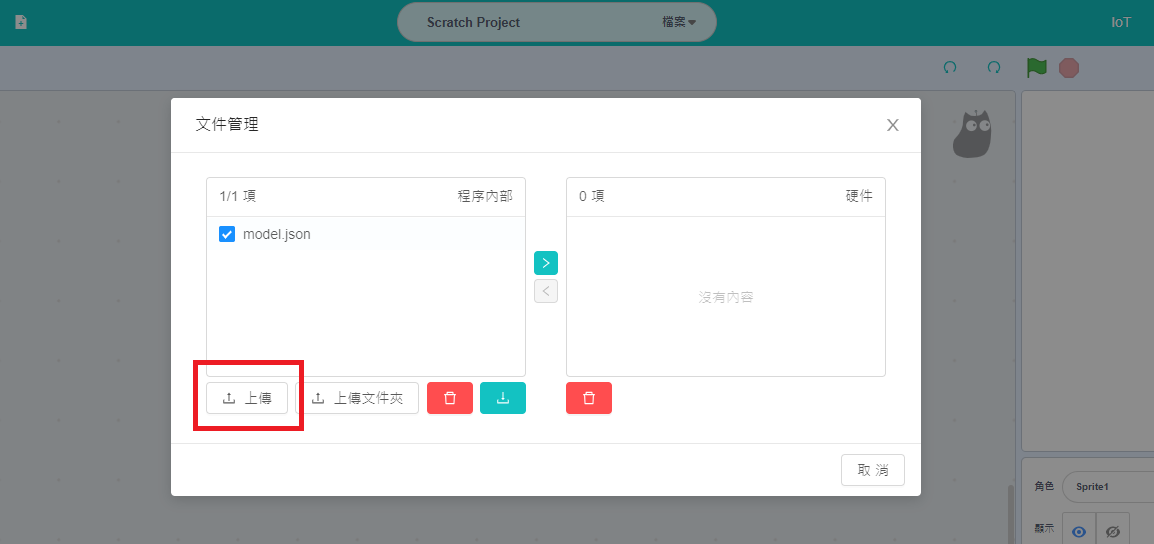Click the 1/1 項 count text
The image size is (1154, 544).
tap(238, 197)
